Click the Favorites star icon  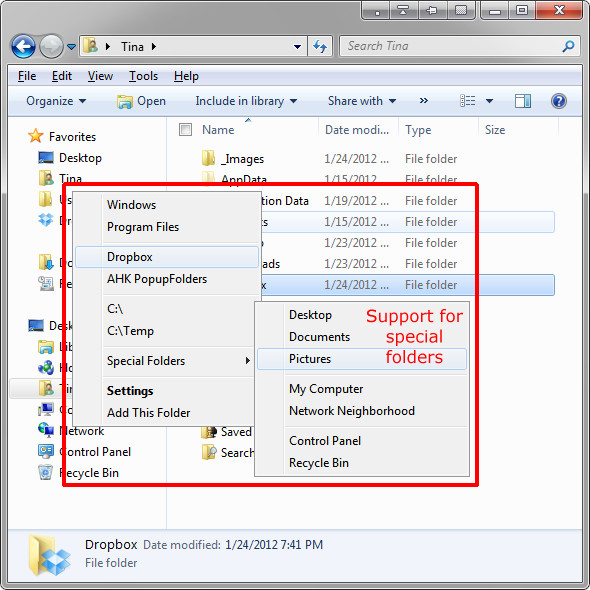coord(35,136)
